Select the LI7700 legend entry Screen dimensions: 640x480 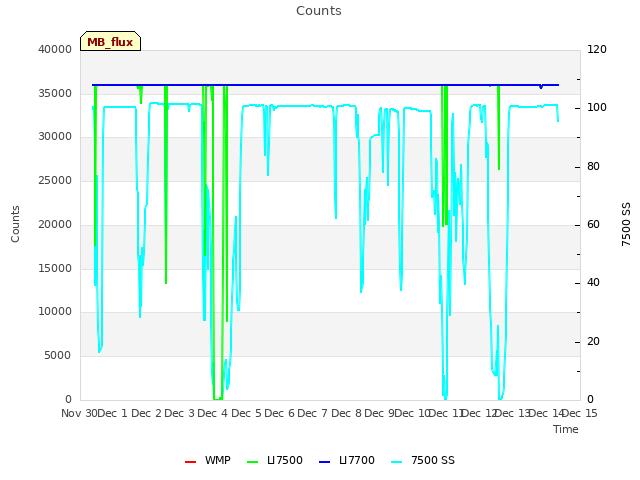347,461
